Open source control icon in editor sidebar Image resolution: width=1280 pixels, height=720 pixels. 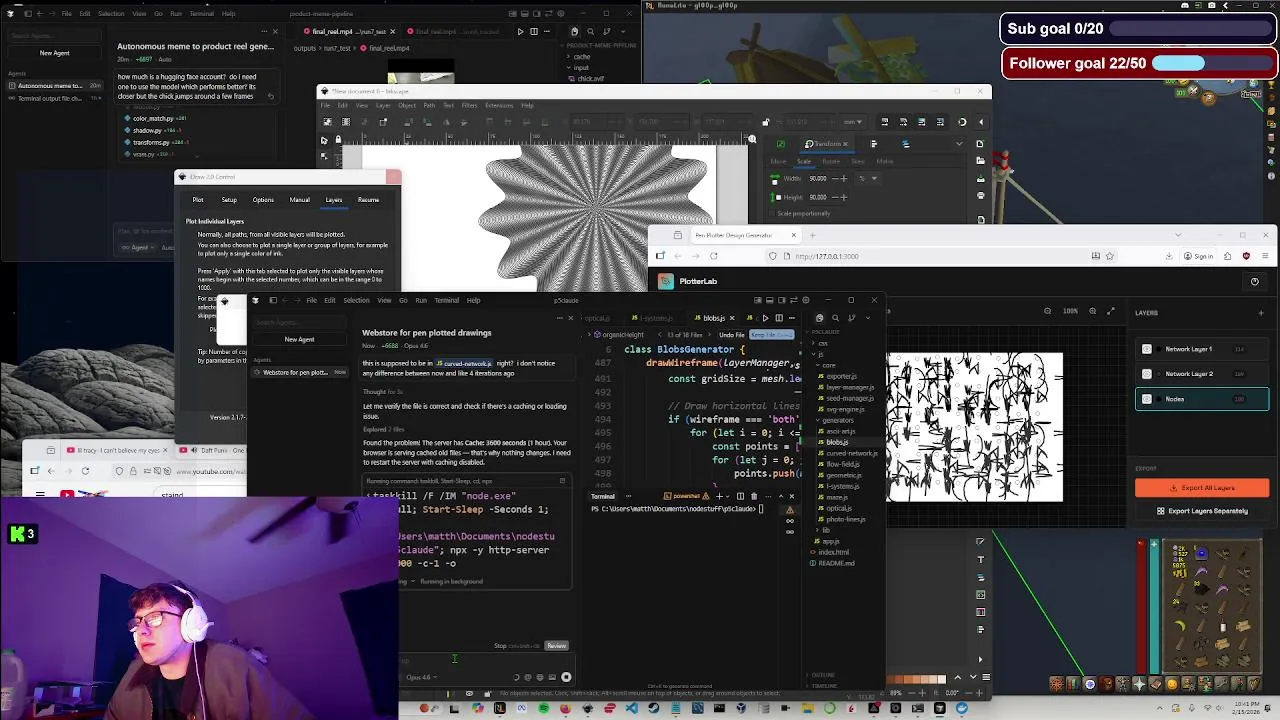pos(852,318)
